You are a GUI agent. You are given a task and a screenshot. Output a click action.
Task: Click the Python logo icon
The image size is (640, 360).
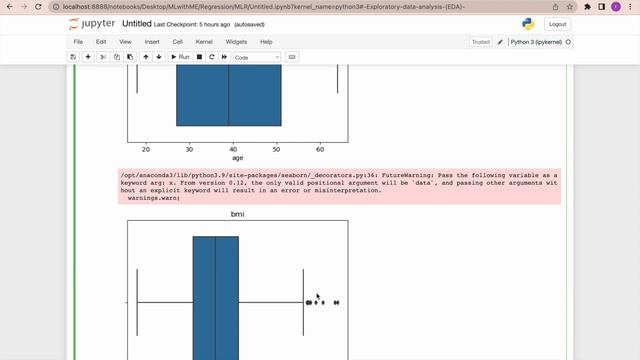point(528,24)
